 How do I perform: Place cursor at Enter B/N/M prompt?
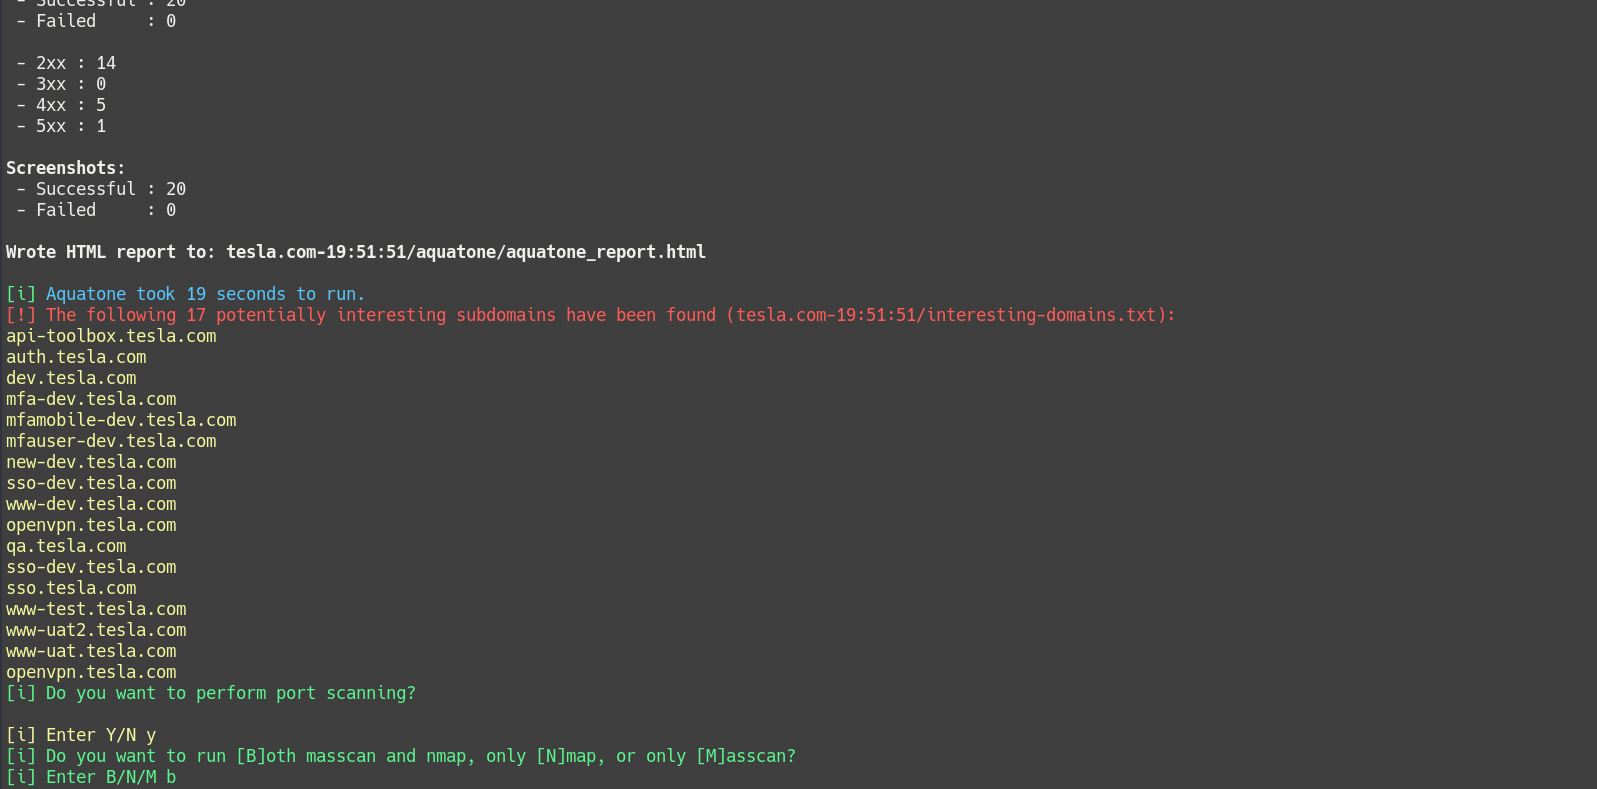click(x=91, y=777)
